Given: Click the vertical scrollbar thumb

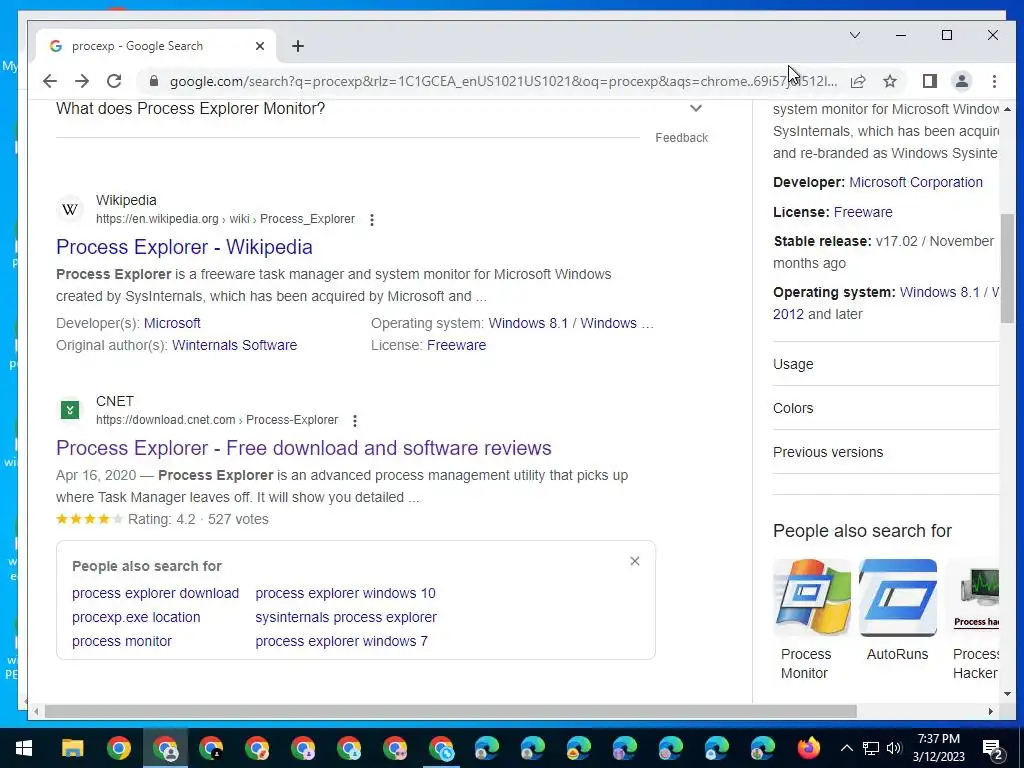Looking at the screenshot, I should pyautogui.click(x=1007, y=268).
